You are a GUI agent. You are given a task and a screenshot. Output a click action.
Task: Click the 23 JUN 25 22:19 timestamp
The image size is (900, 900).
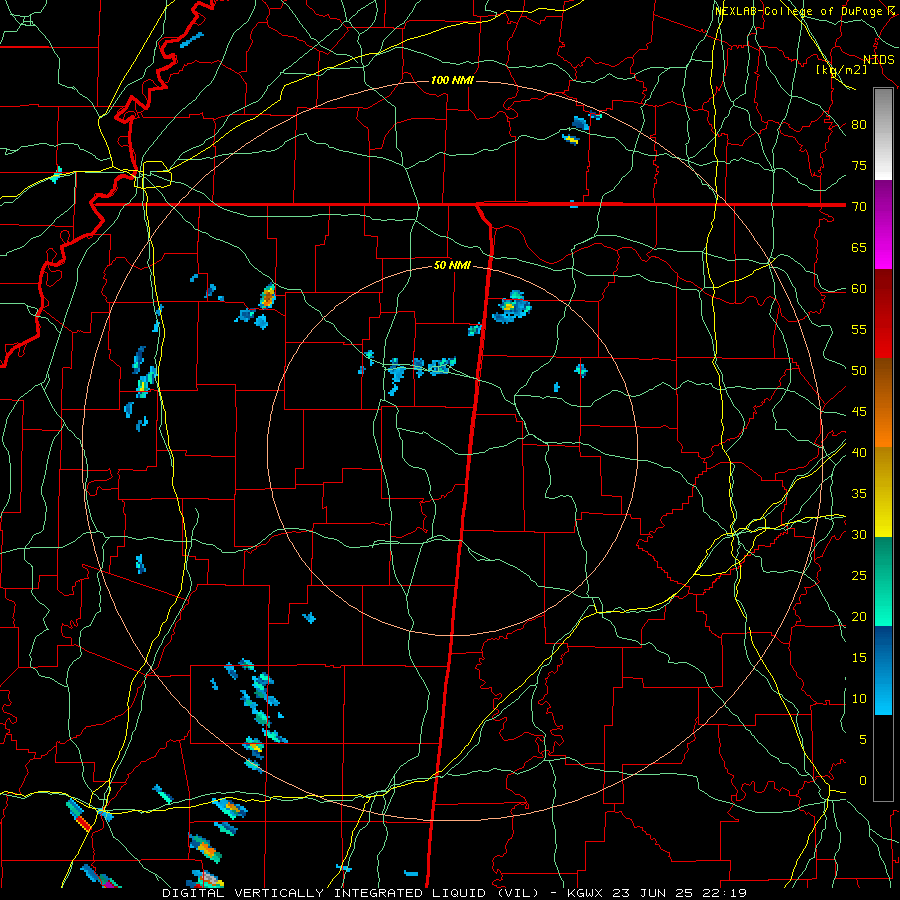tap(681, 893)
